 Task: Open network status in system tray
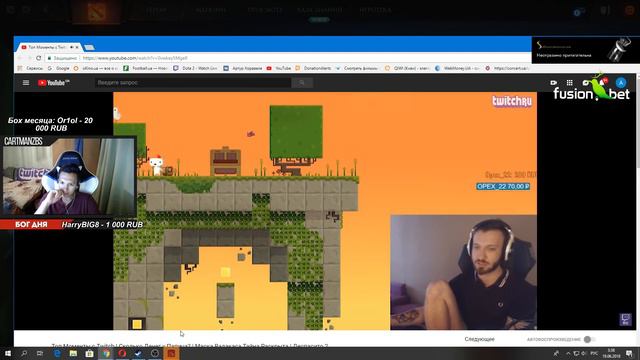point(576,353)
